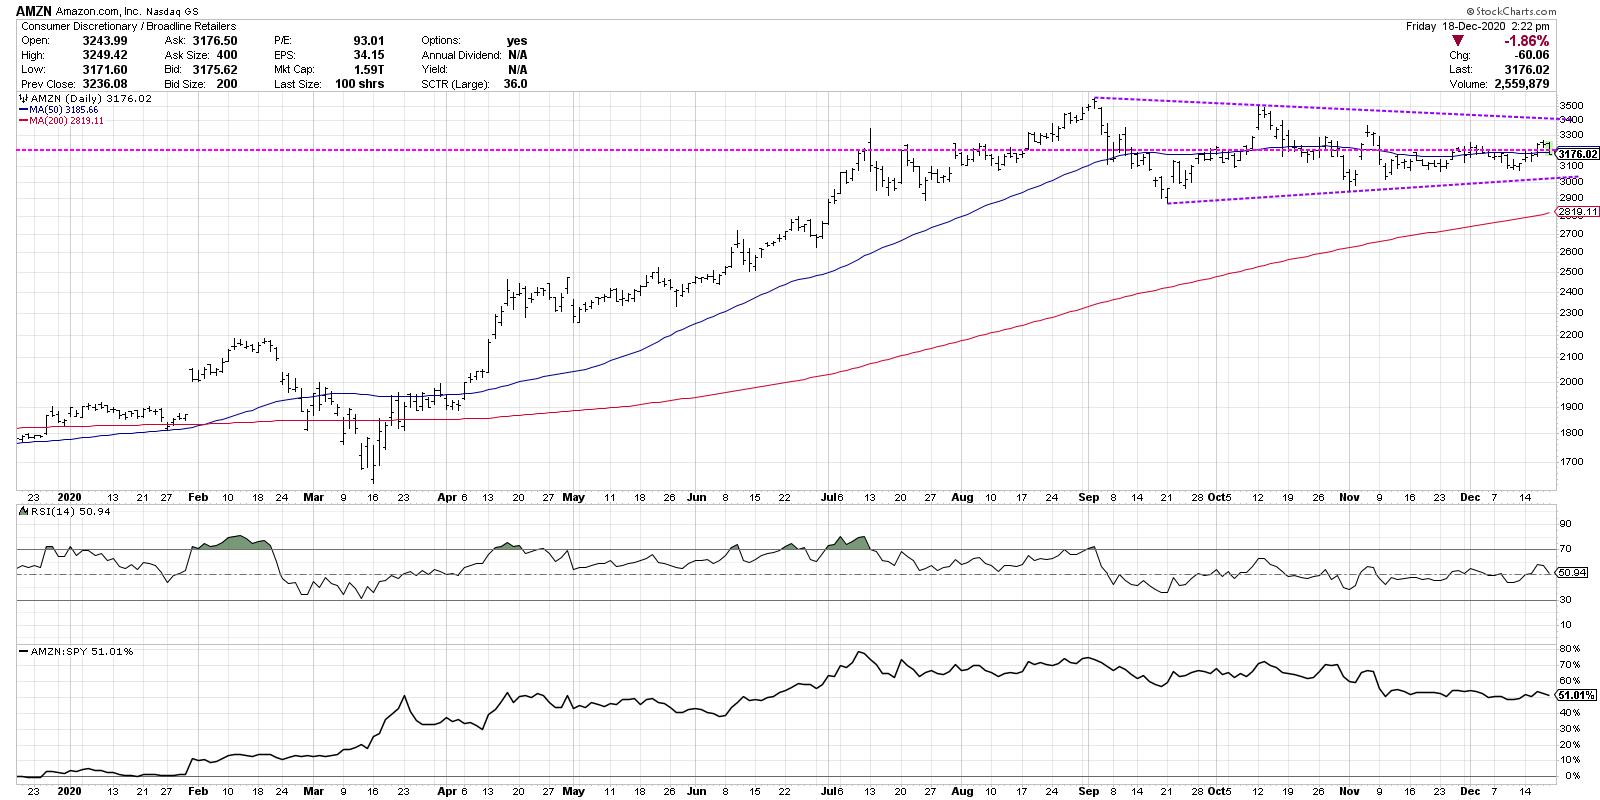Click the 2020 year label on the date axis

coord(69,496)
